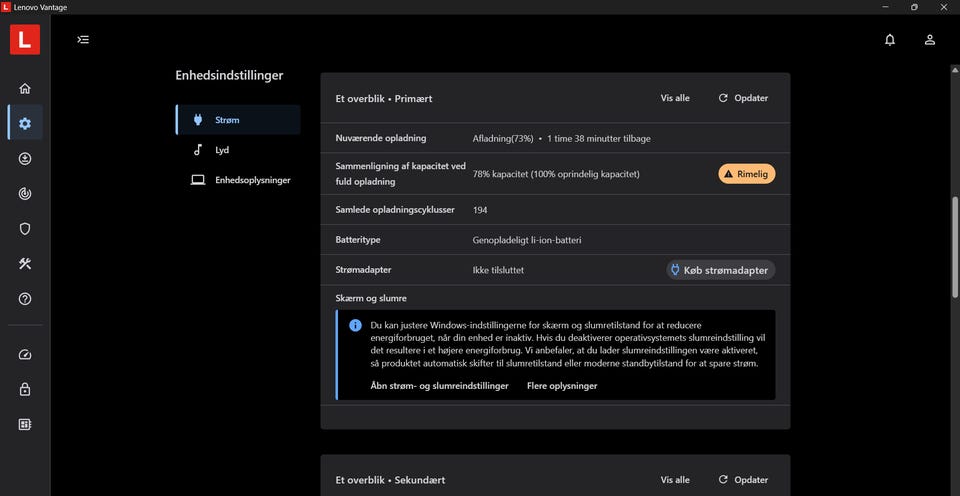Open system update download icon

[25, 159]
